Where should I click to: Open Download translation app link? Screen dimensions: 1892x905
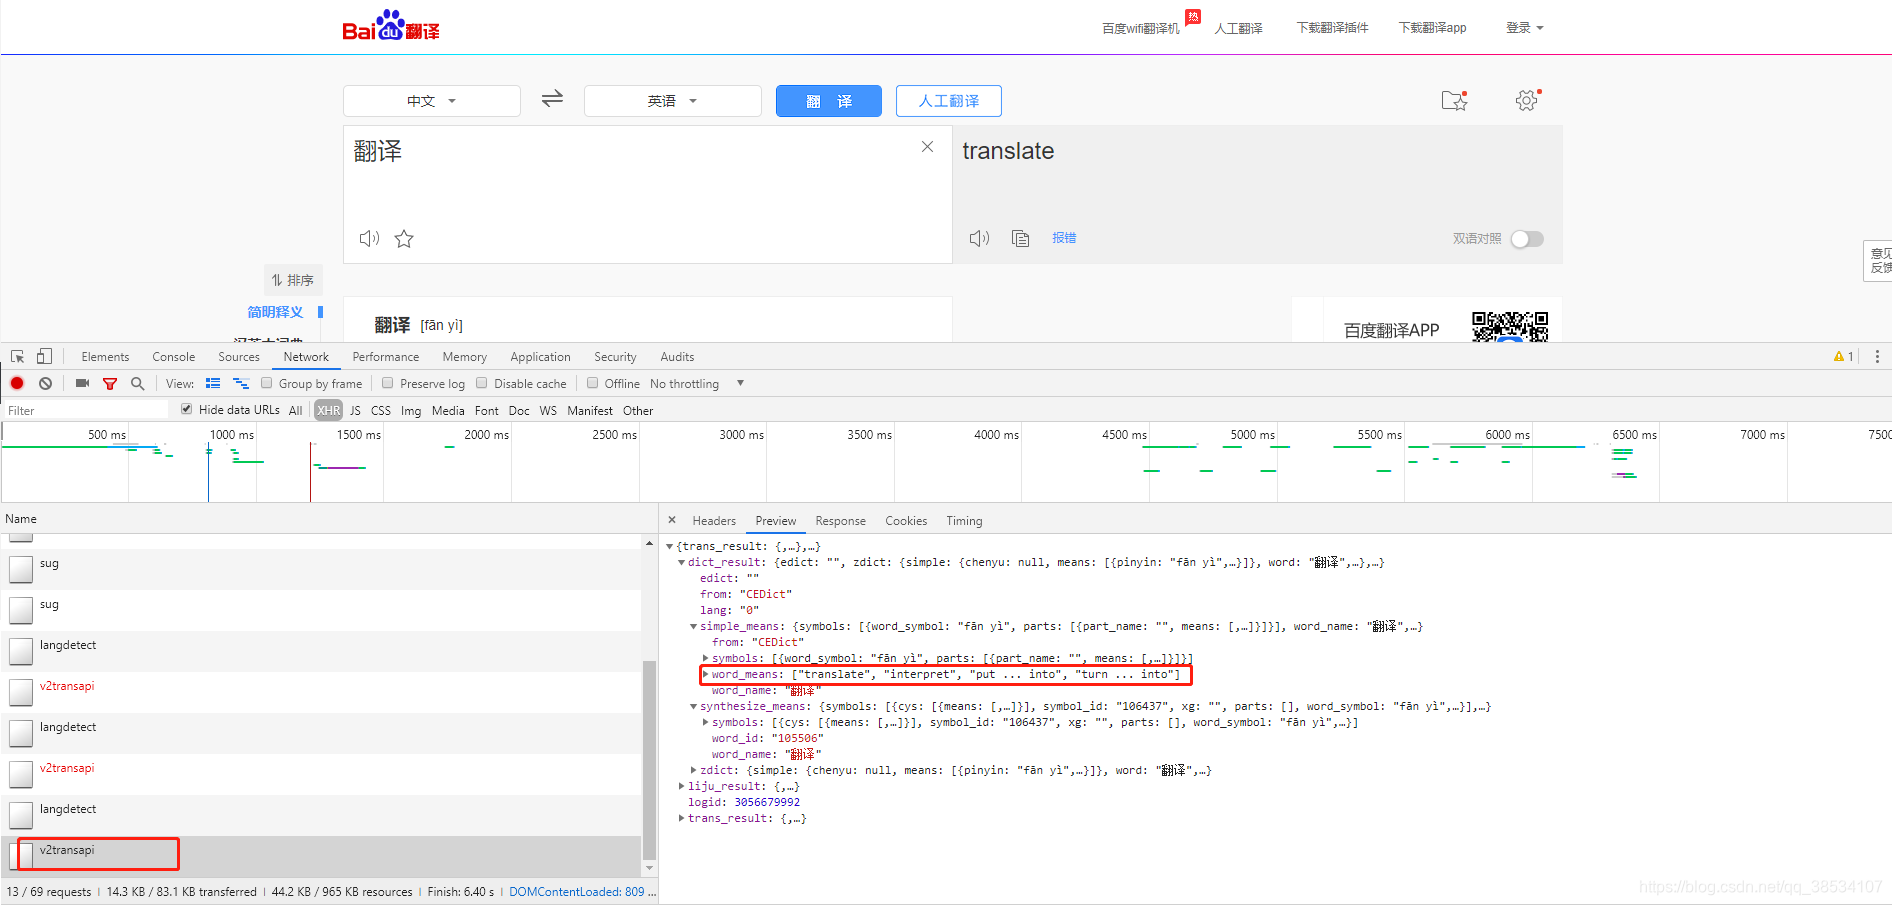pos(1432,28)
